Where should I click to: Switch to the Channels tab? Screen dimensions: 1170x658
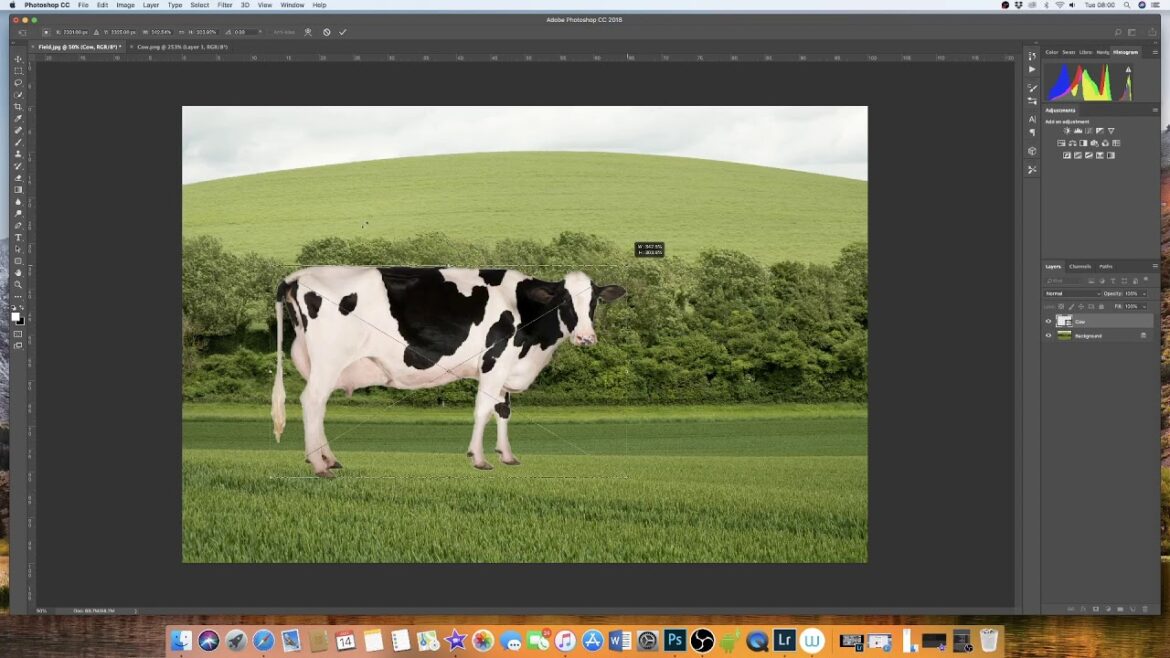point(1080,266)
